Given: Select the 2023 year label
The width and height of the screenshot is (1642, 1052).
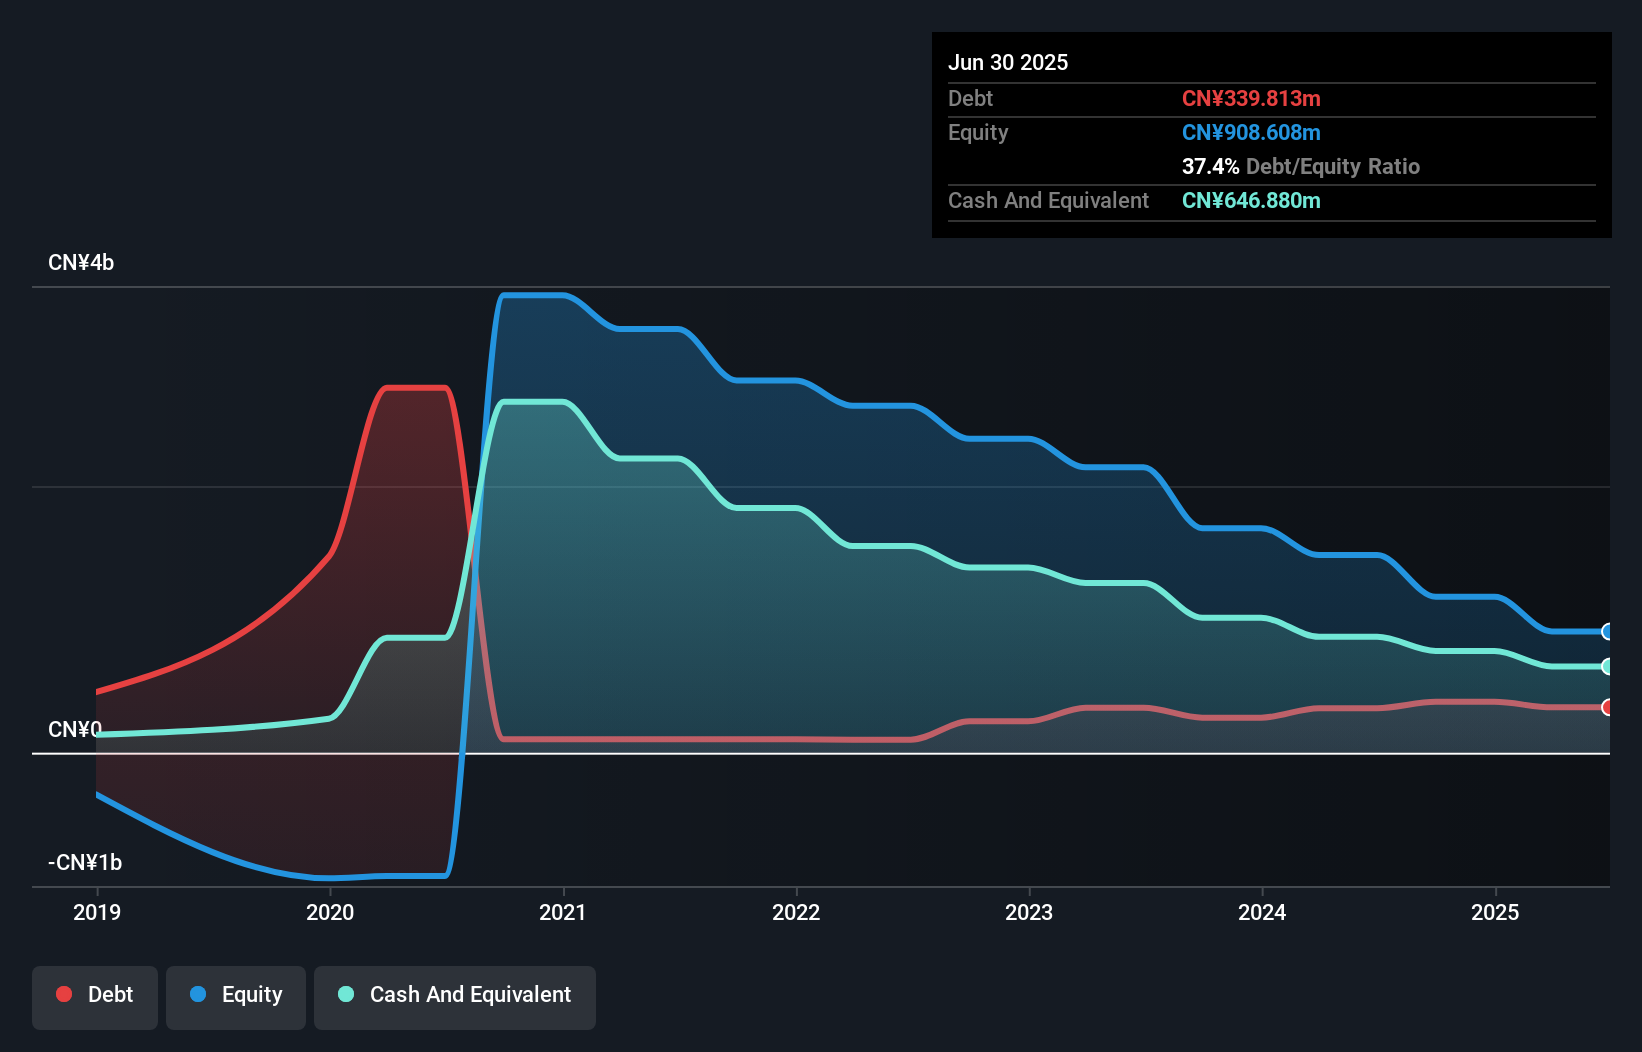Looking at the screenshot, I should coord(1030,912).
